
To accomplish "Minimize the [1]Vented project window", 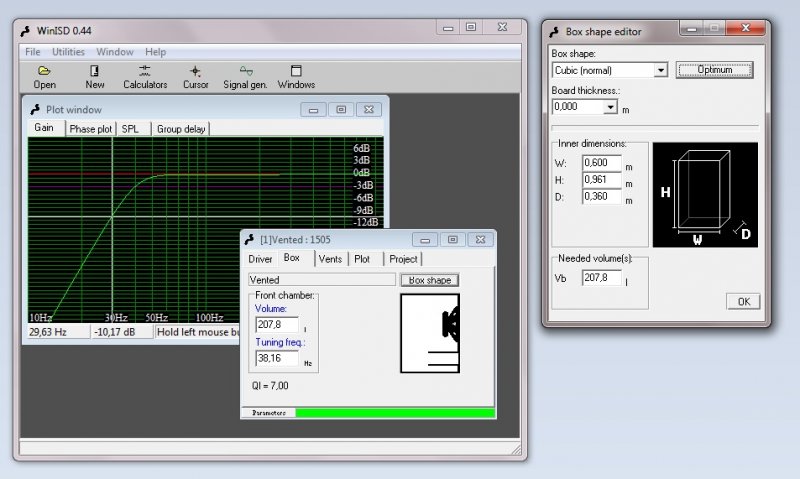I will (424, 240).
